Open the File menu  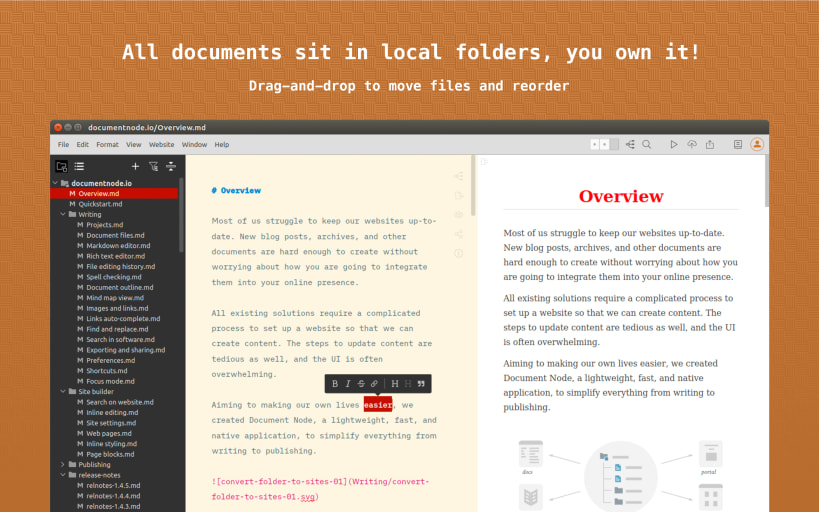tap(63, 145)
